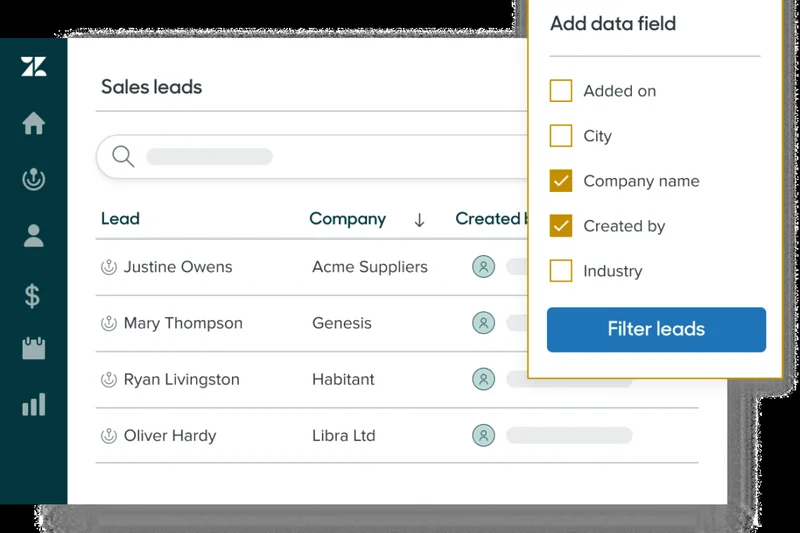
Task: Enable the Added on checkbox
Action: (561, 91)
